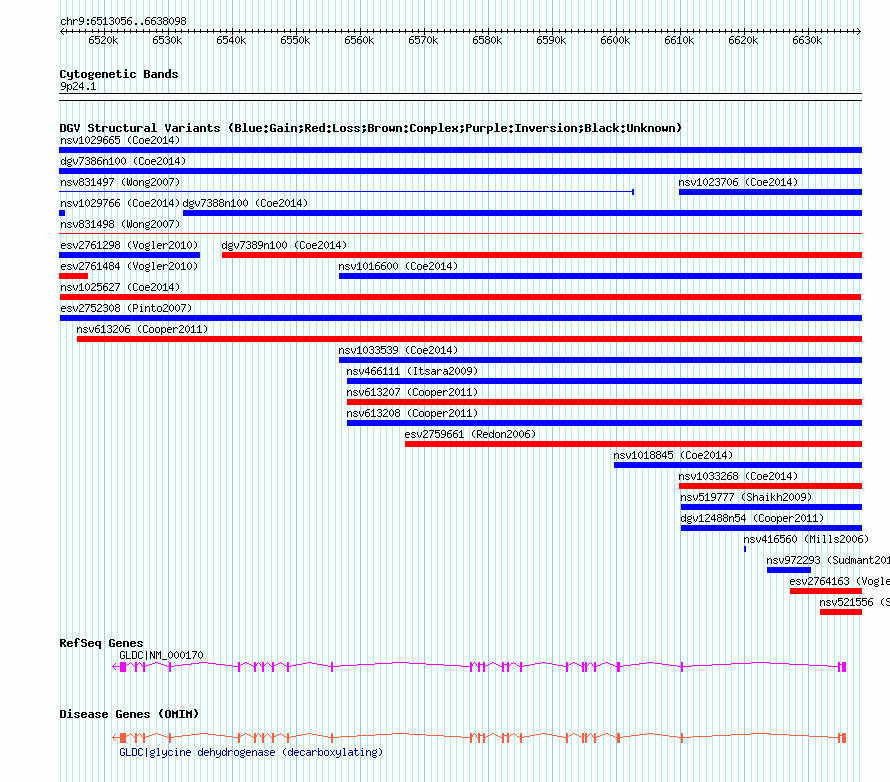
Task: Open nsv972293 variant label
Action: (x=828, y=560)
